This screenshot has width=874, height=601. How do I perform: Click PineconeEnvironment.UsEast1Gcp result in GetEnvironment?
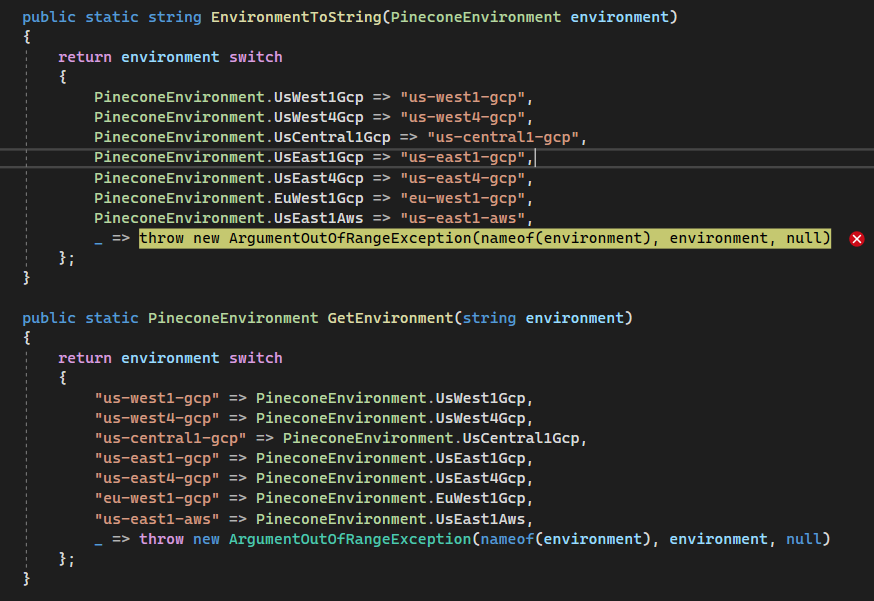click(x=391, y=459)
